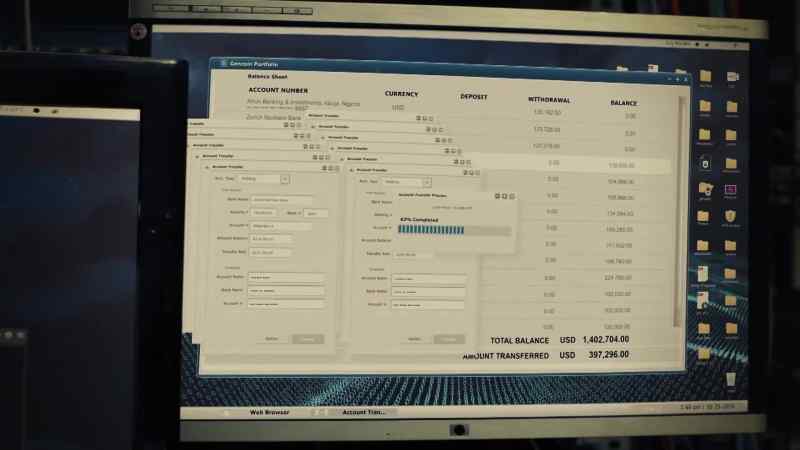The width and height of the screenshot is (800, 450).
Task: Click the light cancel button in the right Account Transfer form
Action: pos(414,339)
